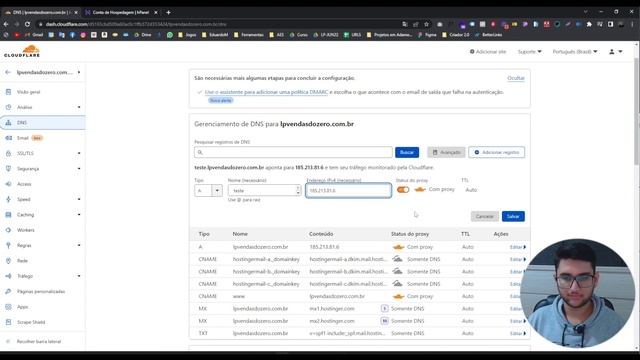Open the Apps menu item
The height and width of the screenshot is (360, 640).
pyautogui.click(x=22, y=307)
